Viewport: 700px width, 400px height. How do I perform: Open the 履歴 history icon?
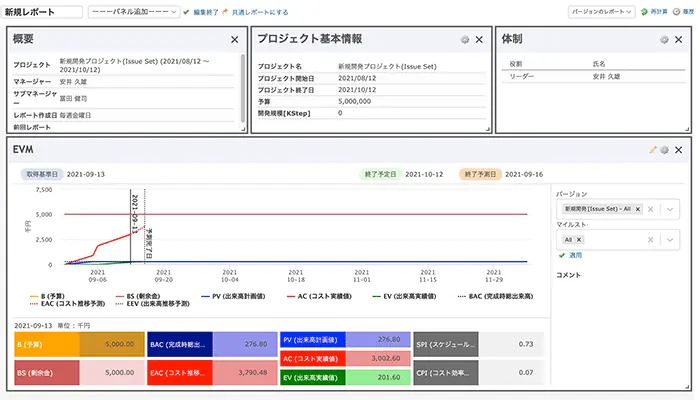676,12
